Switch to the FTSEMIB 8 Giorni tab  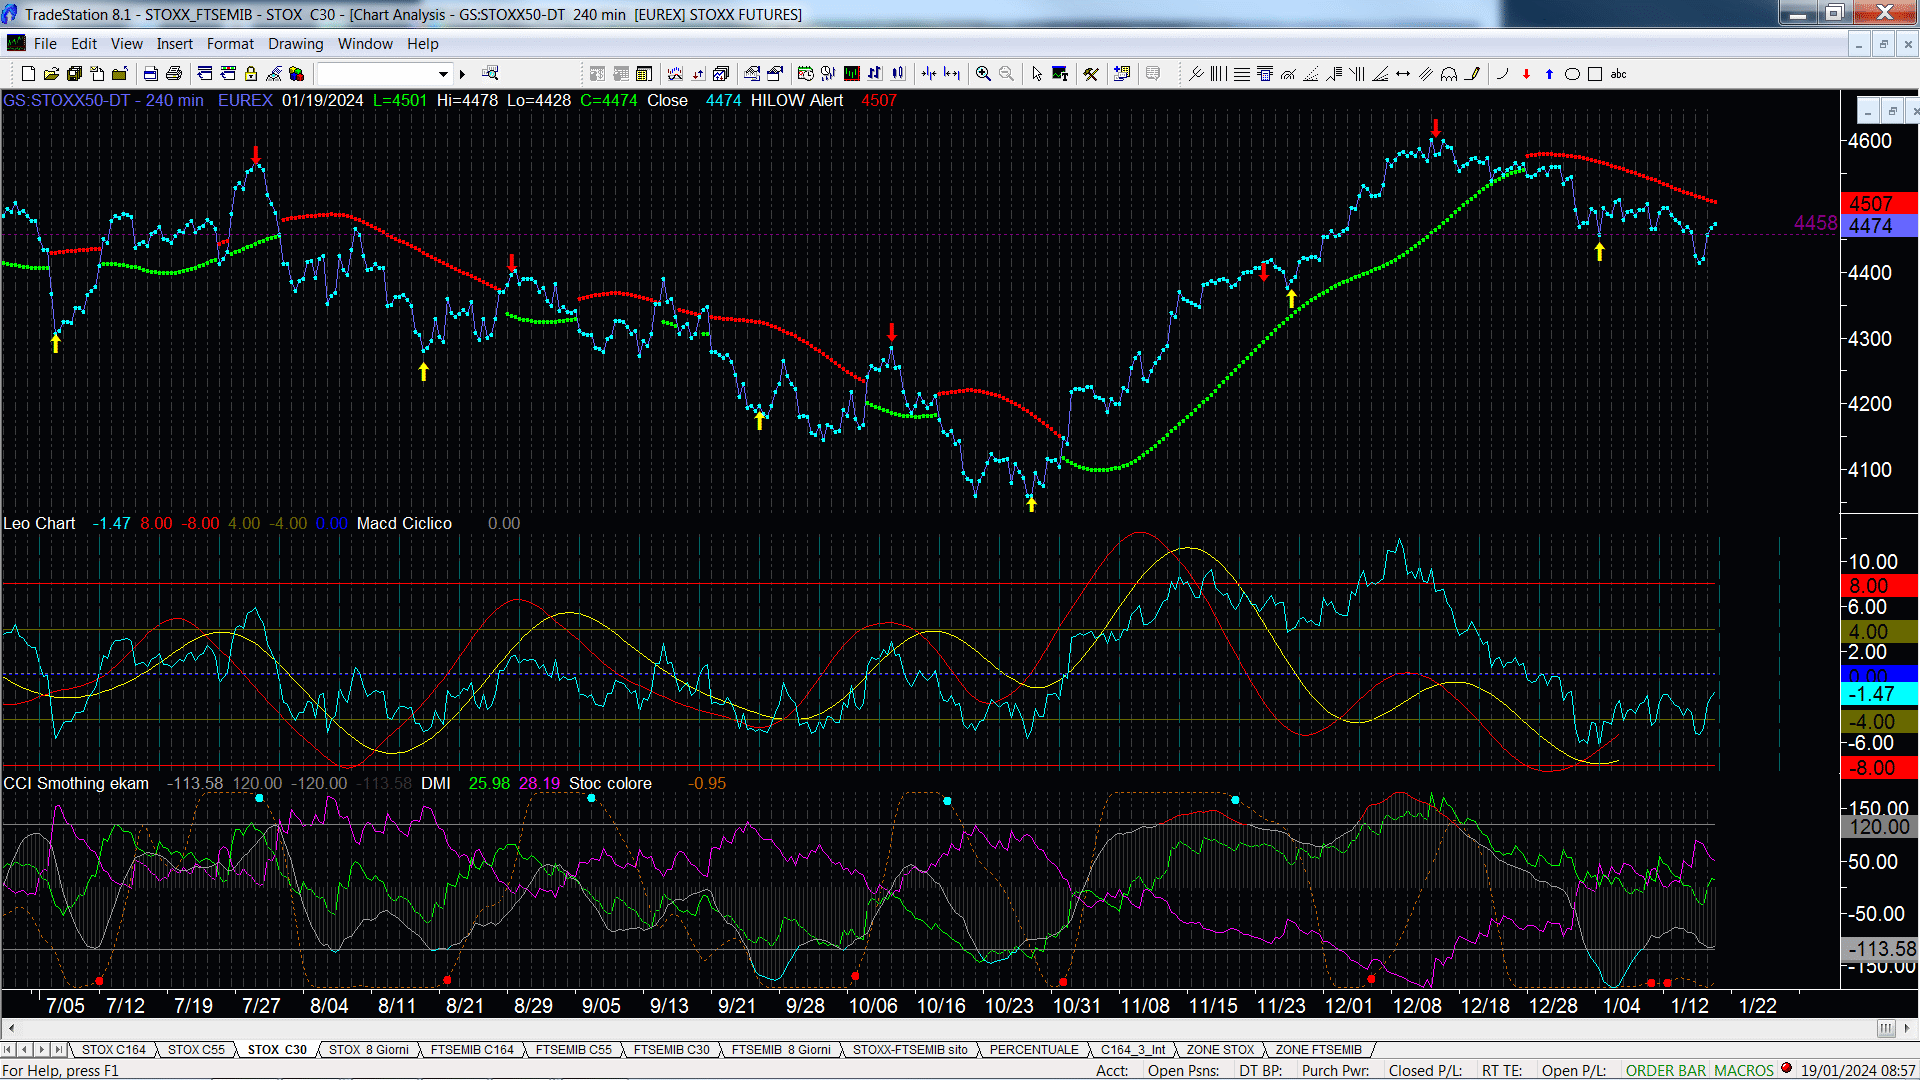[x=781, y=1050]
